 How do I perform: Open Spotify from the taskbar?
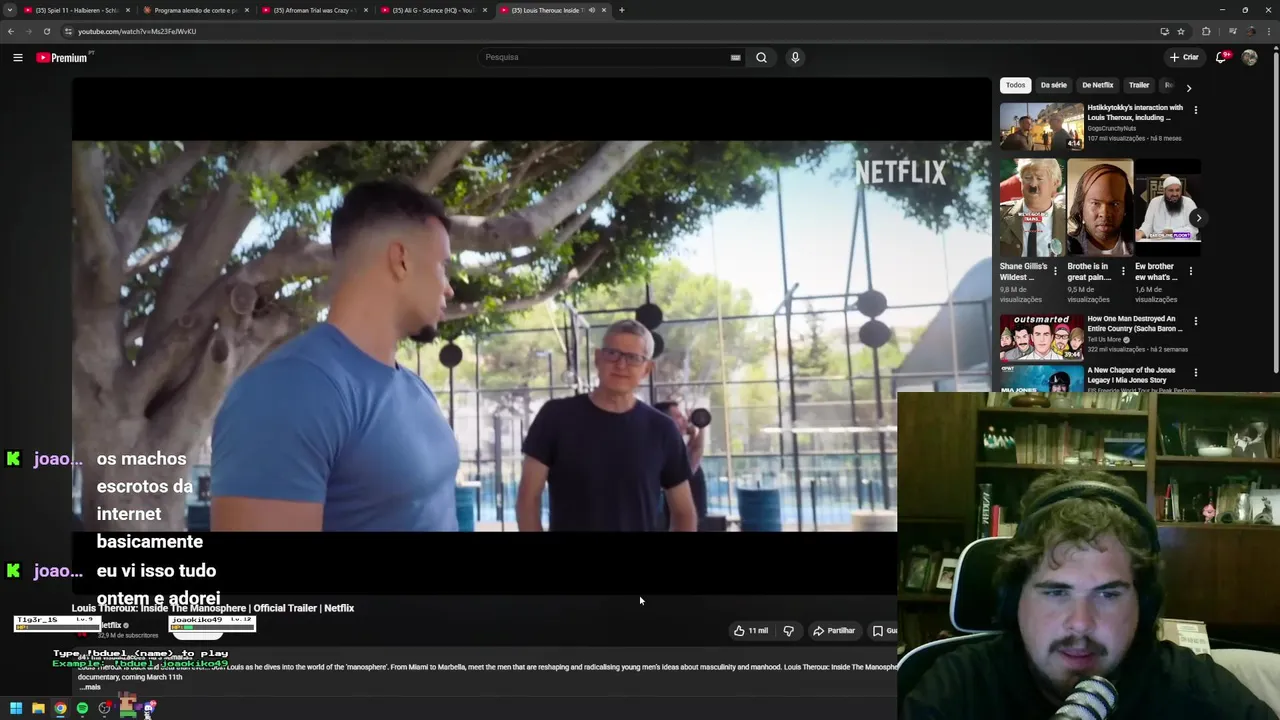(82, 708)
